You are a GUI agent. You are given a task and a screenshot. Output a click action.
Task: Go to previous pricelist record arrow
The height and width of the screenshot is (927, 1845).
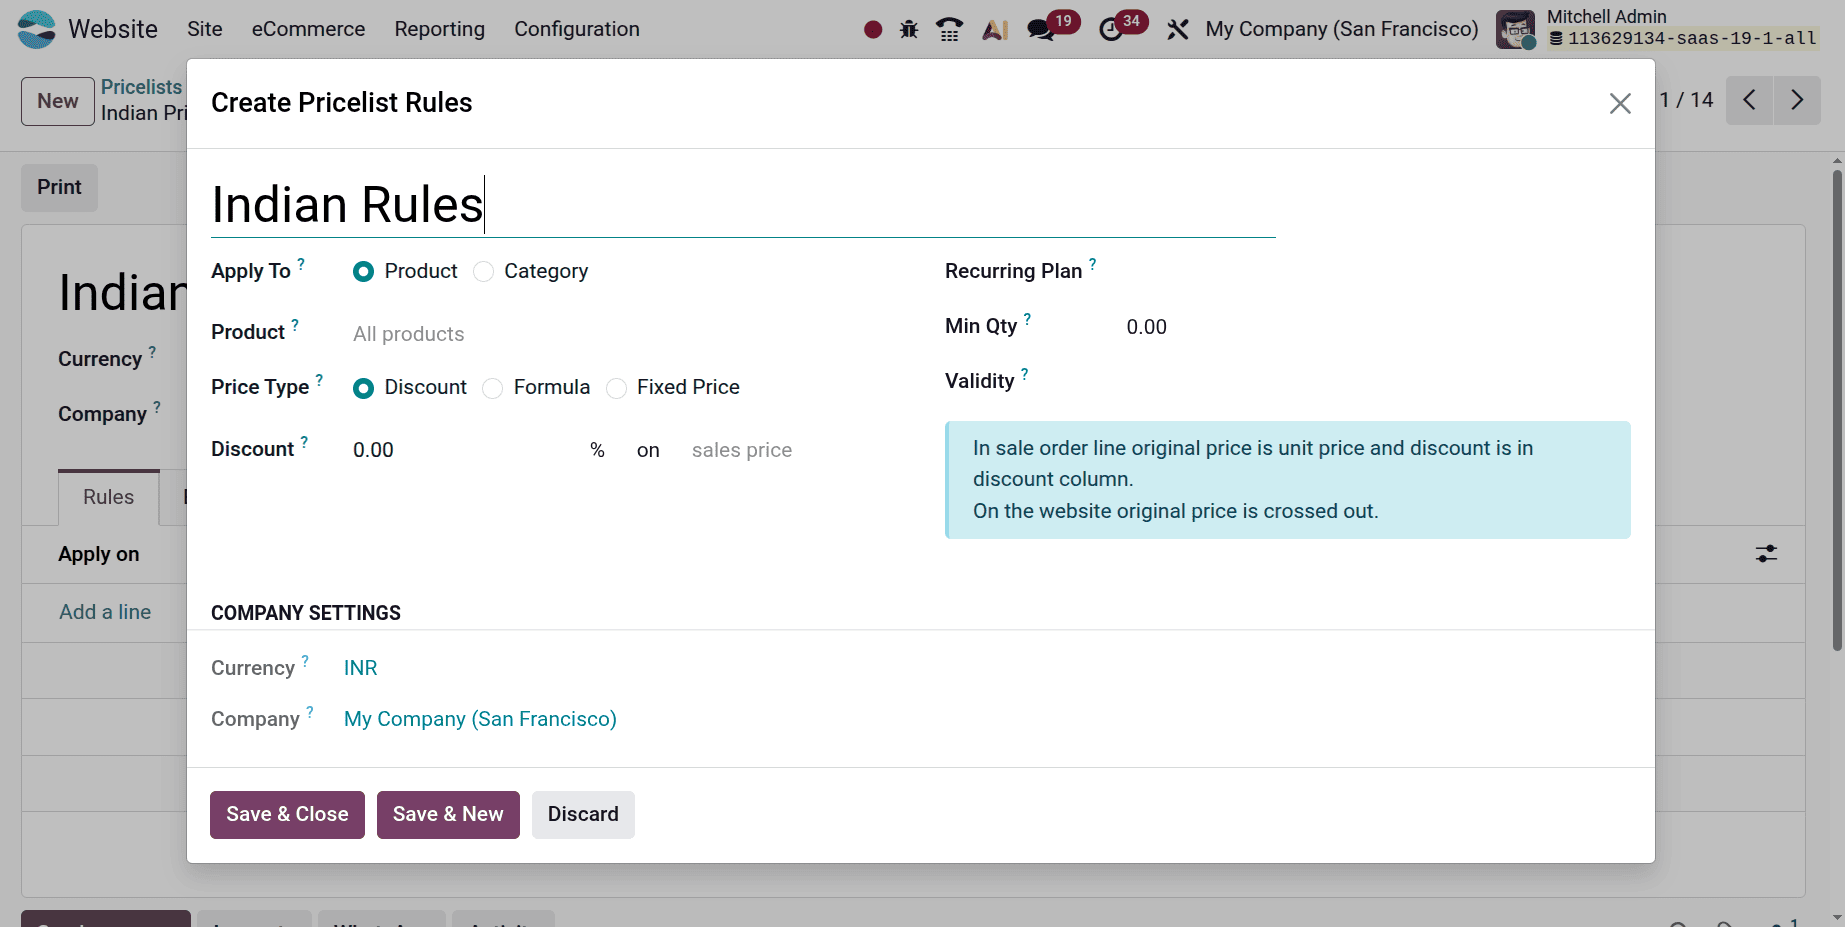[x=1749, y=100]
